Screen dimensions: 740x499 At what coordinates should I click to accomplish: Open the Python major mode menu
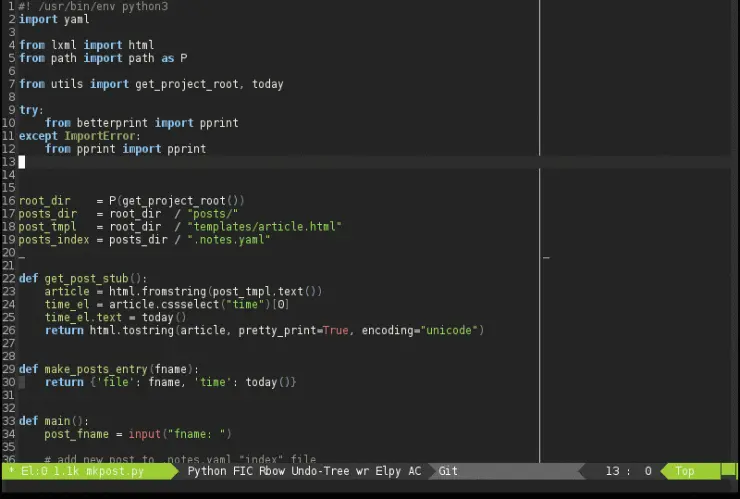[x=207, y=471]
